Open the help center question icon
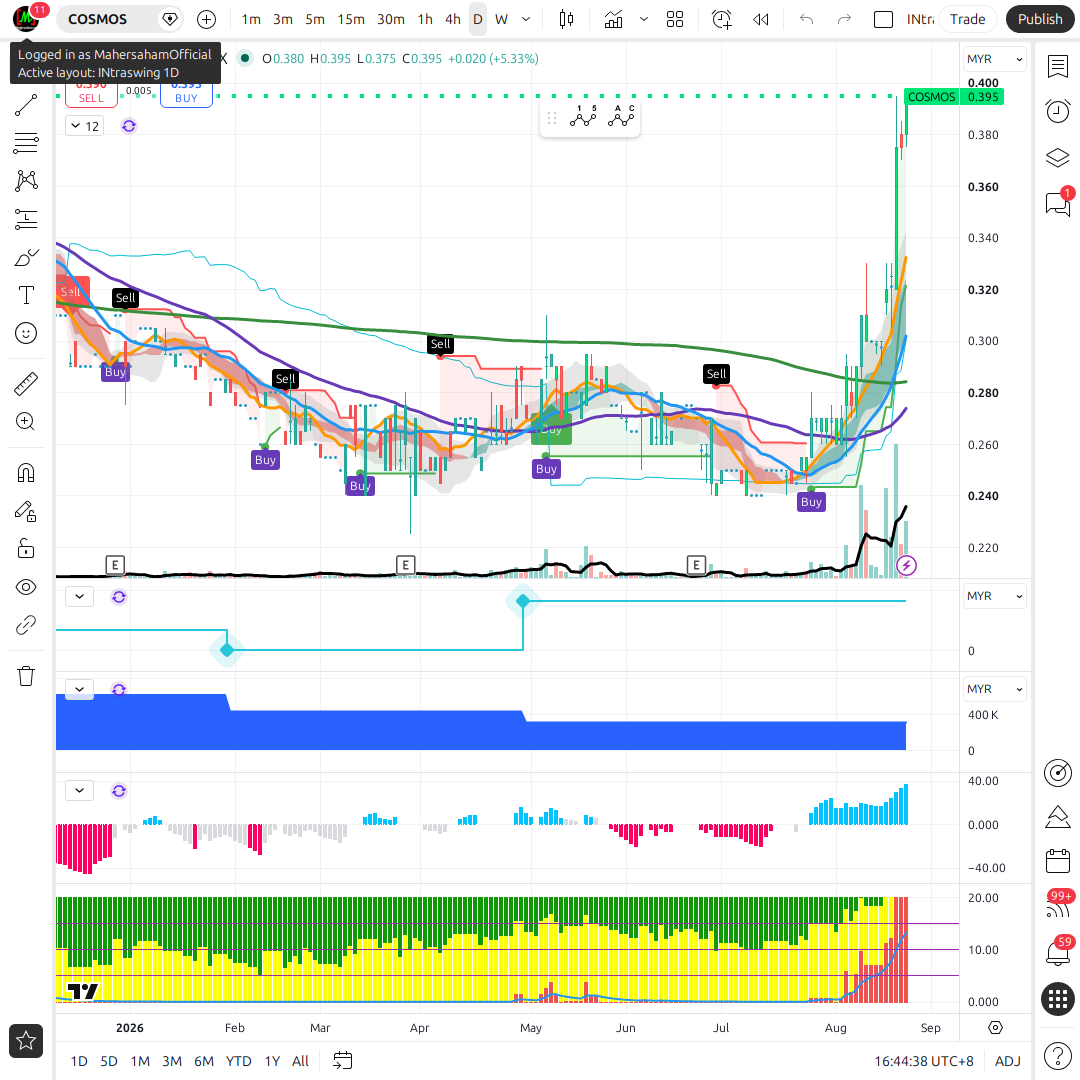Image resolution: width=1080 pixels, height=1080 pixels. [x=1057, y=1055]
